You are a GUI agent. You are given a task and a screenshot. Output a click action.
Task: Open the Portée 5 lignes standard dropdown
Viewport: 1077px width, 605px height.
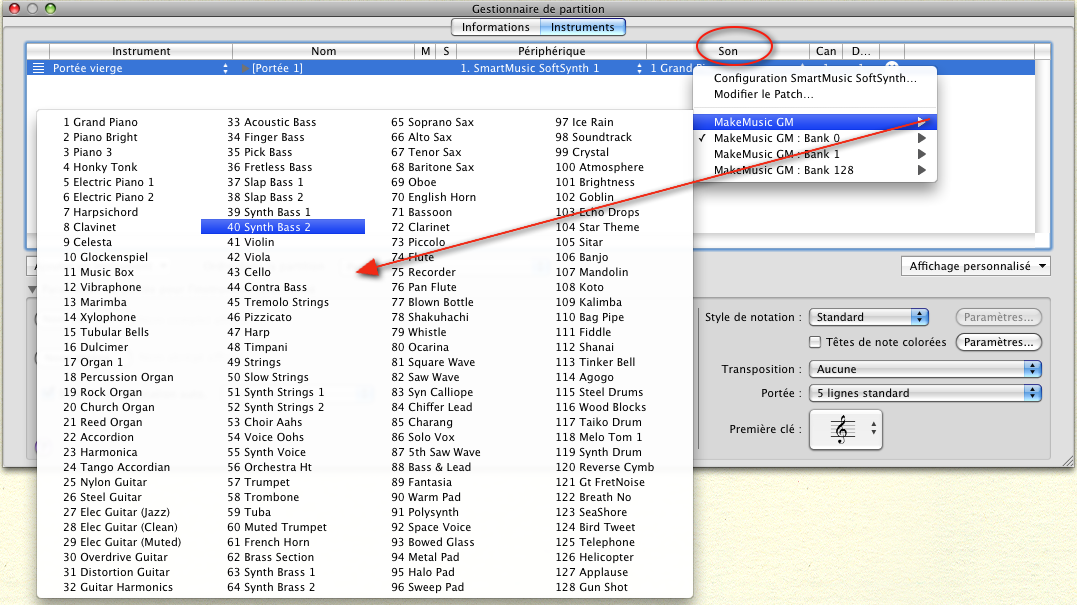925,393
